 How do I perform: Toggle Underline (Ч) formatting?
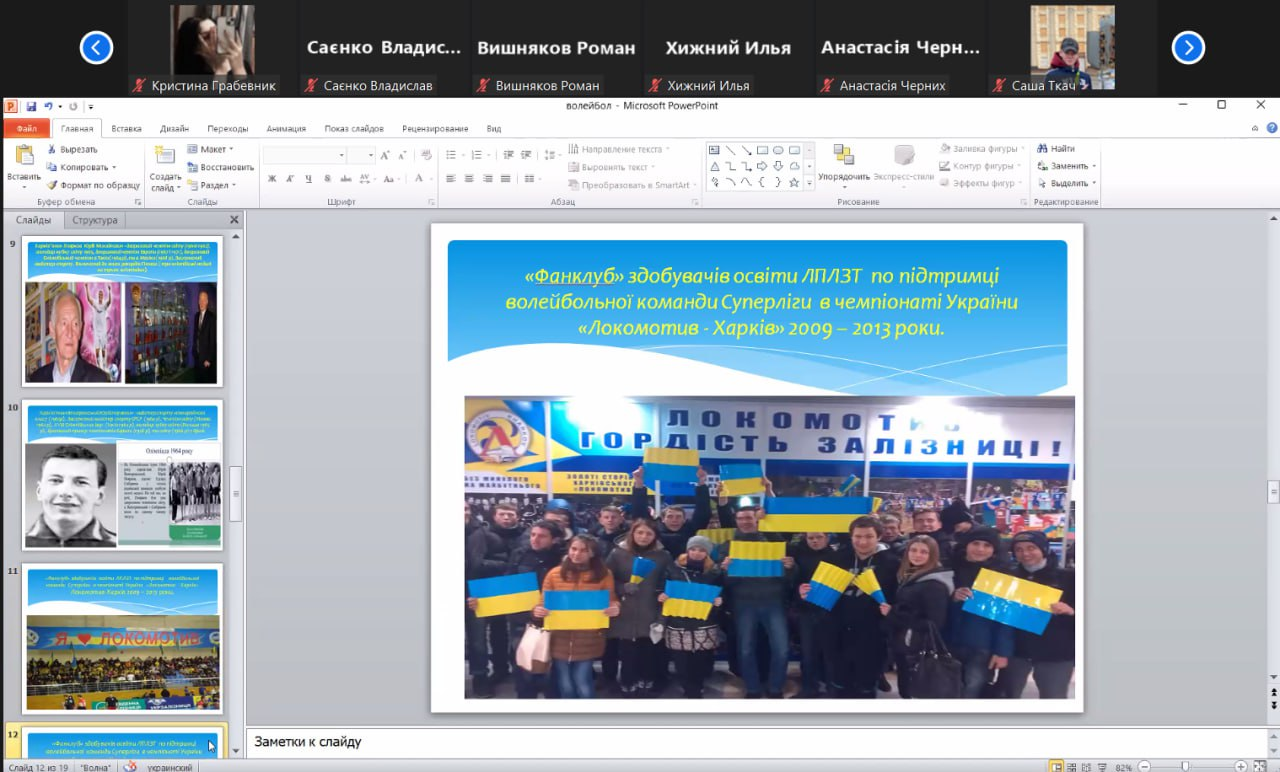[309, 179]
